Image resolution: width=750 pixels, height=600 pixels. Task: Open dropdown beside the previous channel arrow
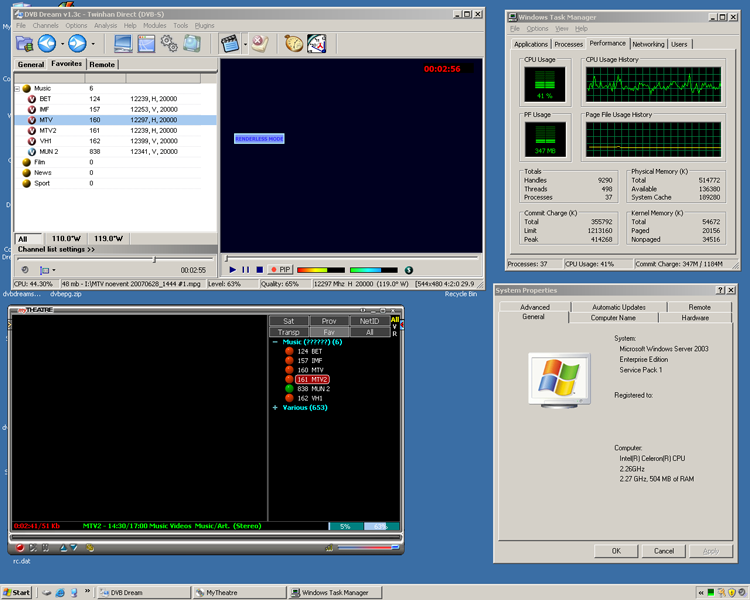(63, 44)
